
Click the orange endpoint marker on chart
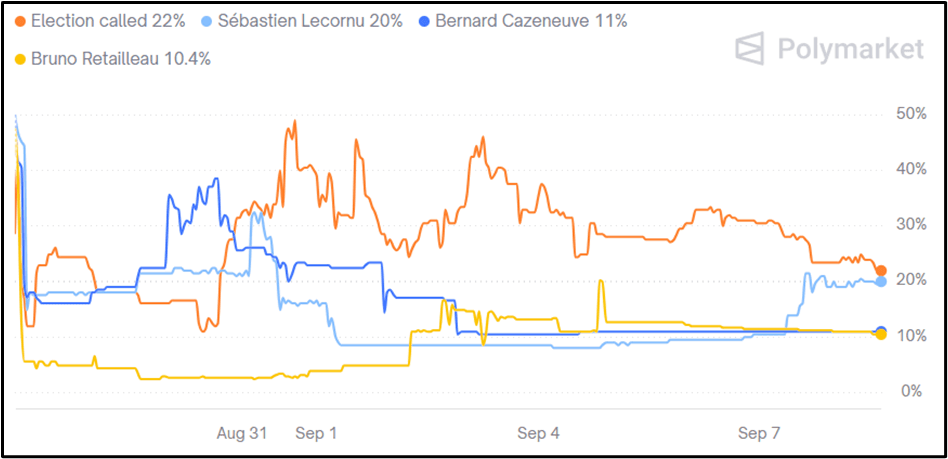(881, 271)
